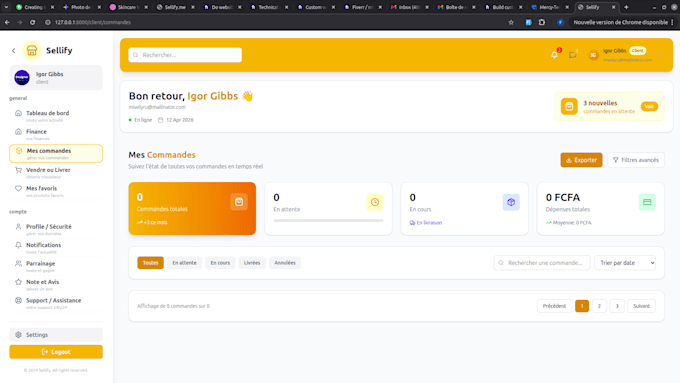Open Igor Gibbs profile avatar in sidebar
This screenshot has height=383, width=680.
[22, 78]
